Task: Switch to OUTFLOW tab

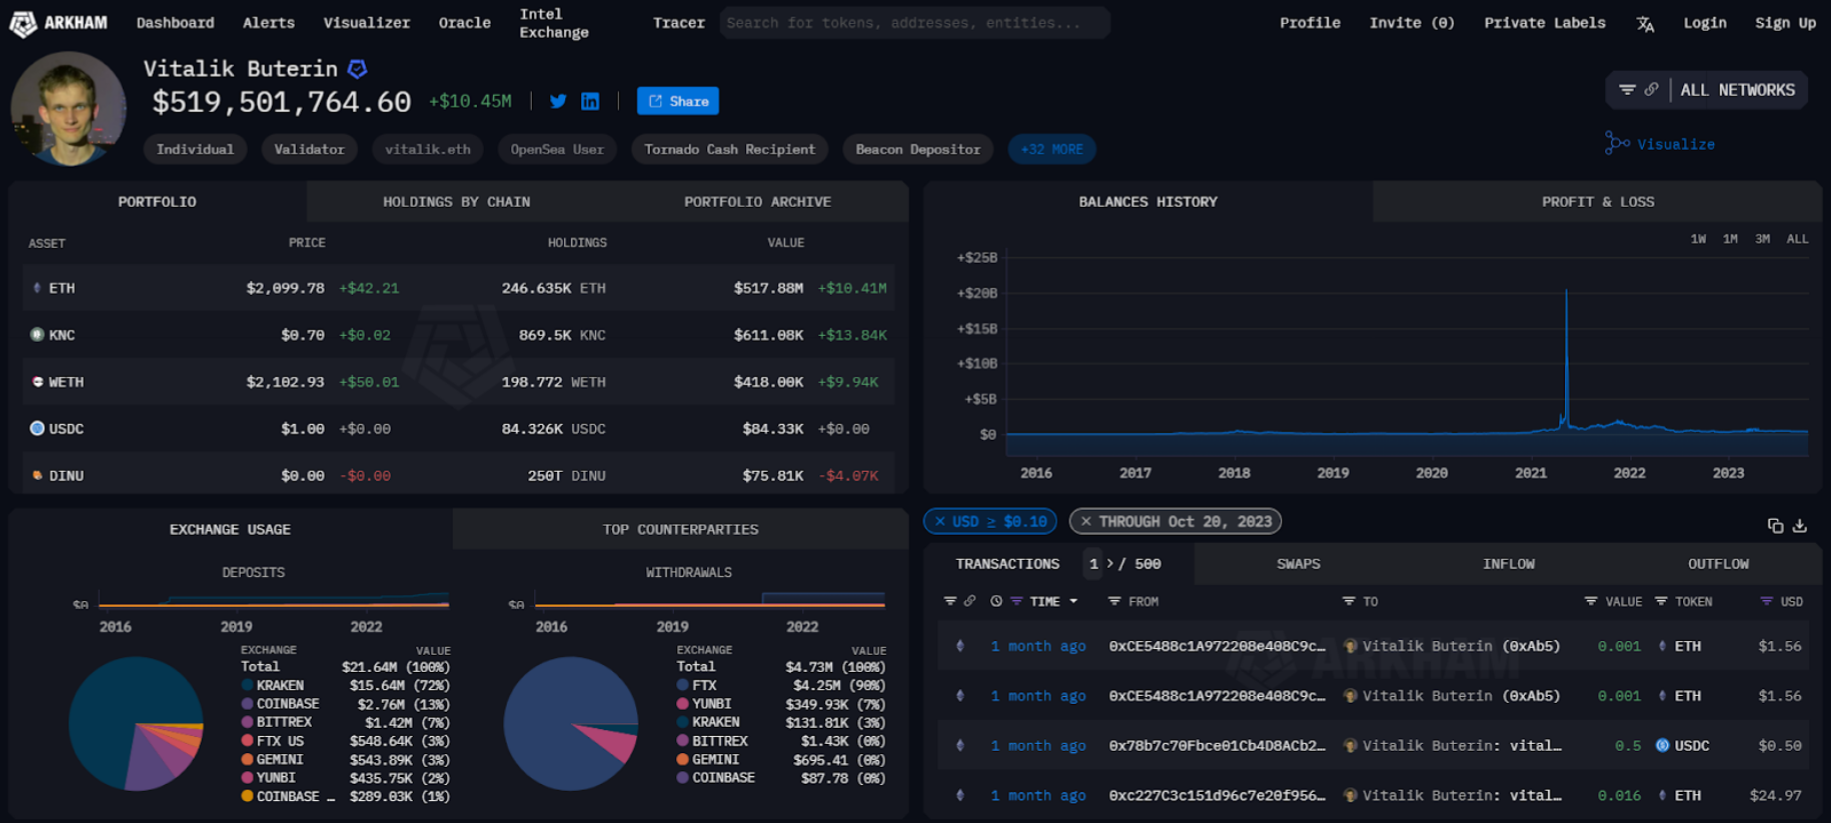Action: click(x=1718, y=564)
